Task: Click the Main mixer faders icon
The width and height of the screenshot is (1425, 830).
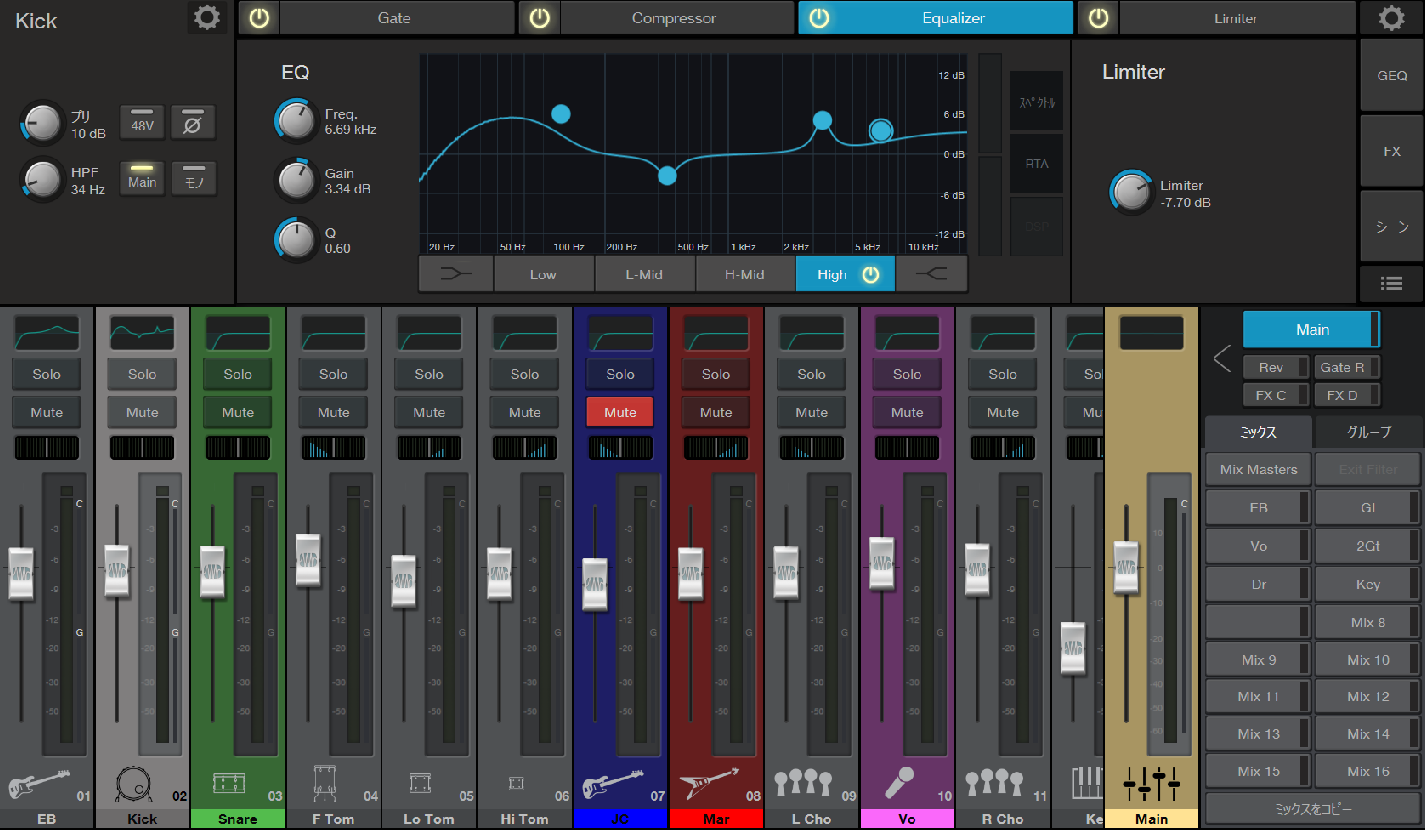Action: point(1152,784)
